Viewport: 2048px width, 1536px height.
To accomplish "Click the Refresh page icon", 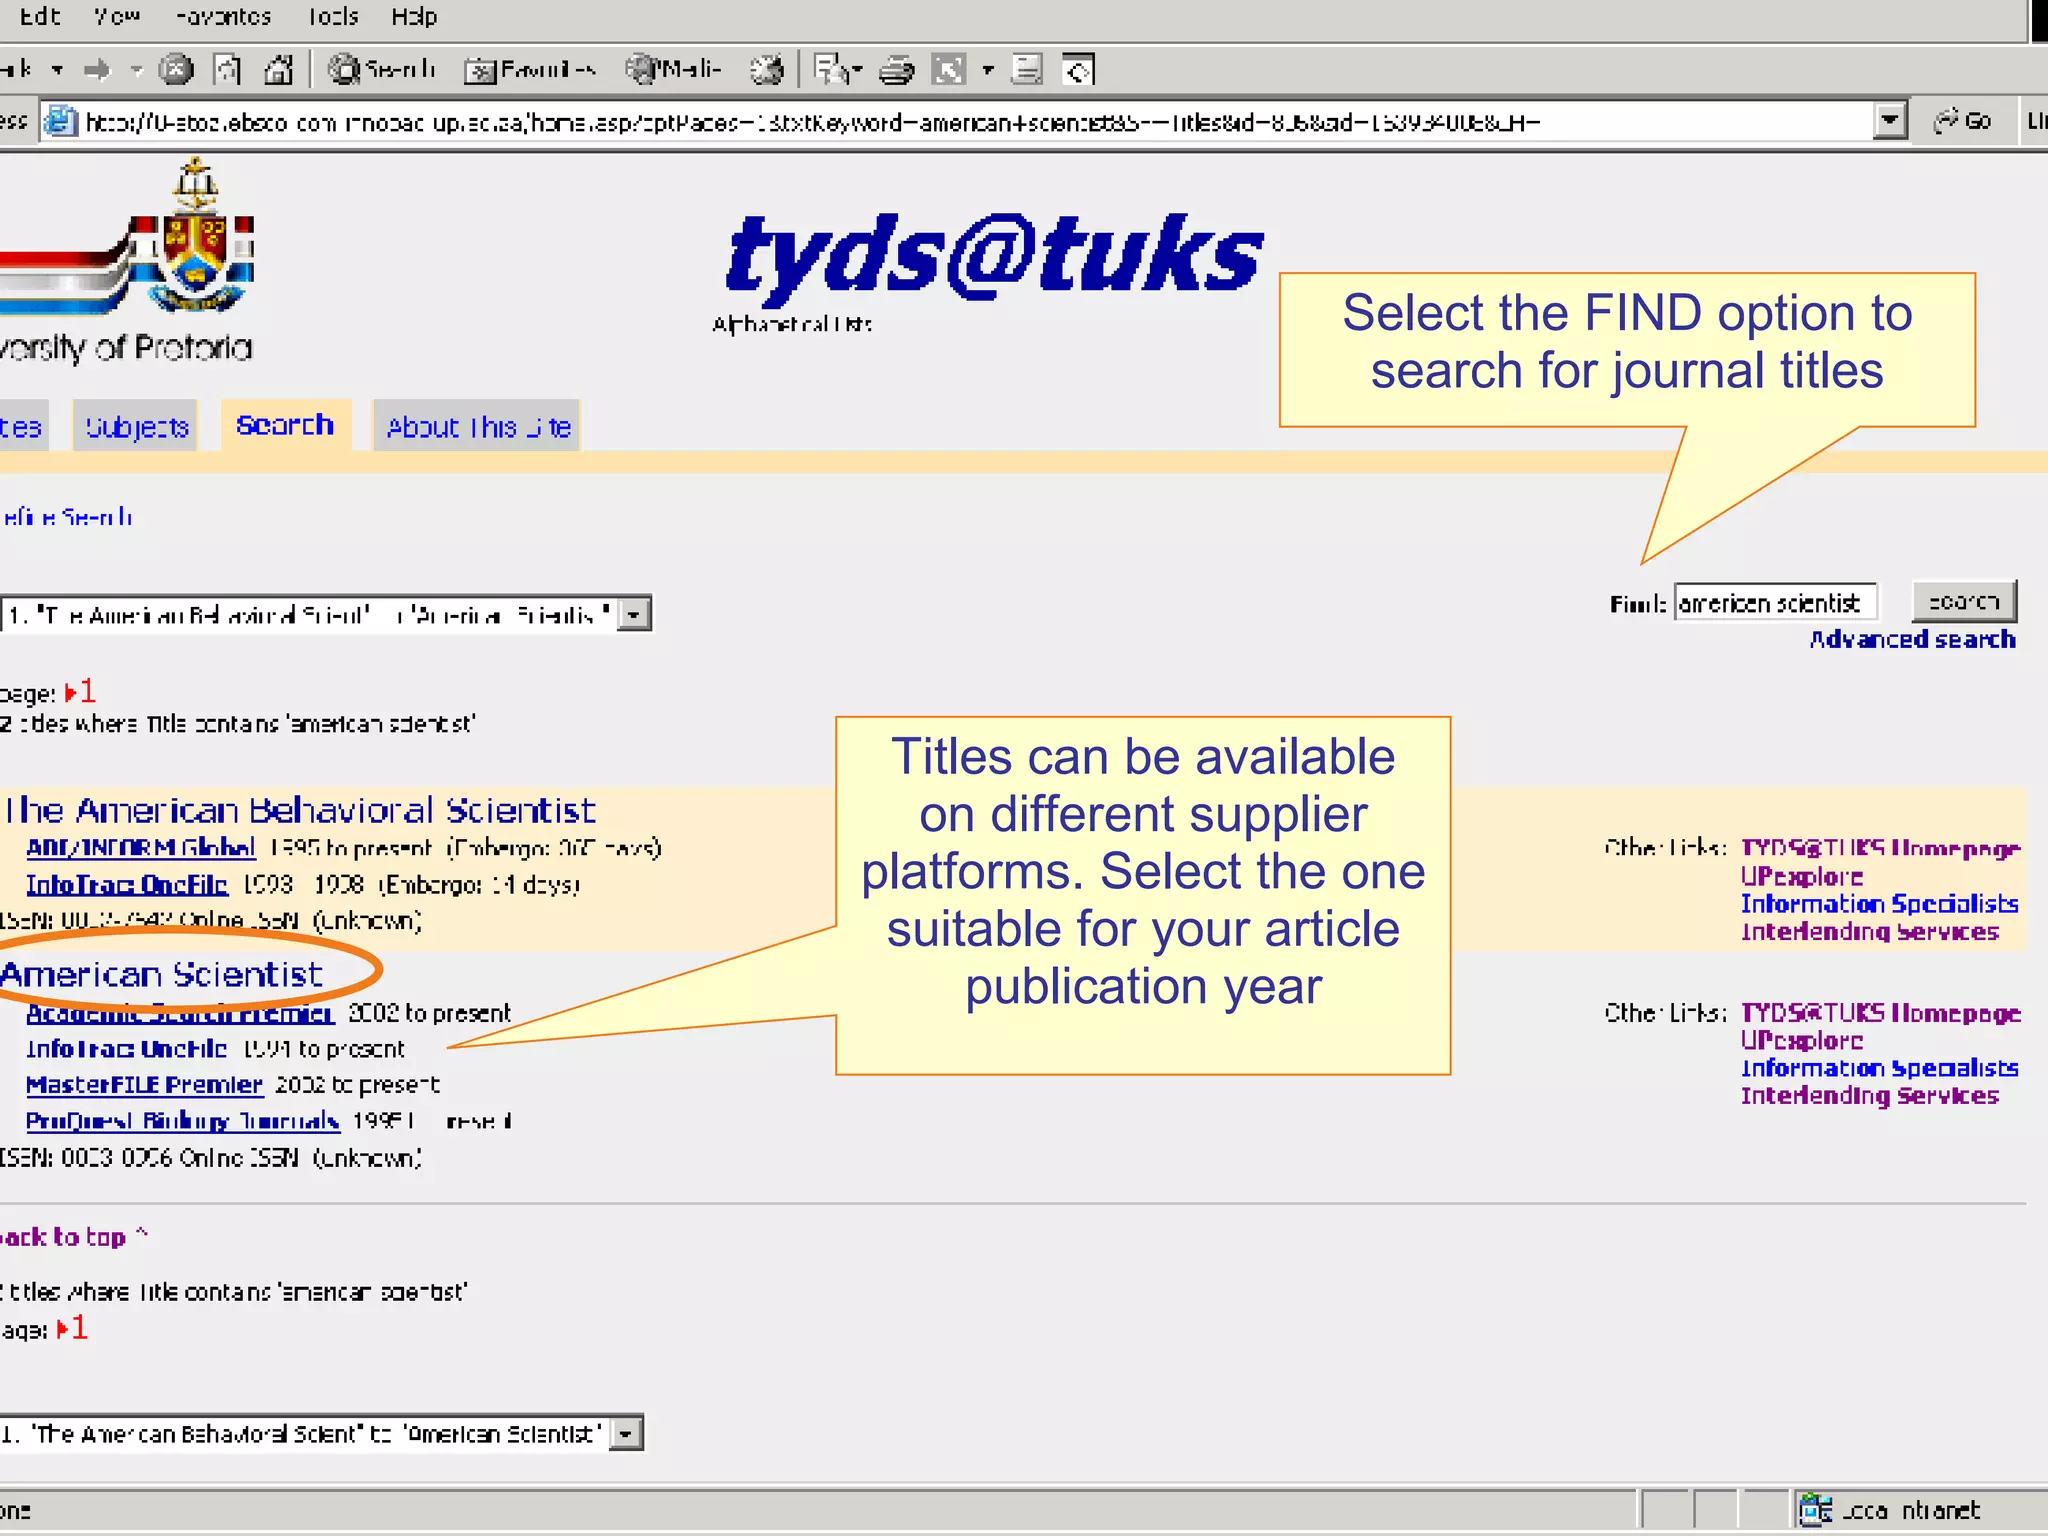I will click(228, 69).
